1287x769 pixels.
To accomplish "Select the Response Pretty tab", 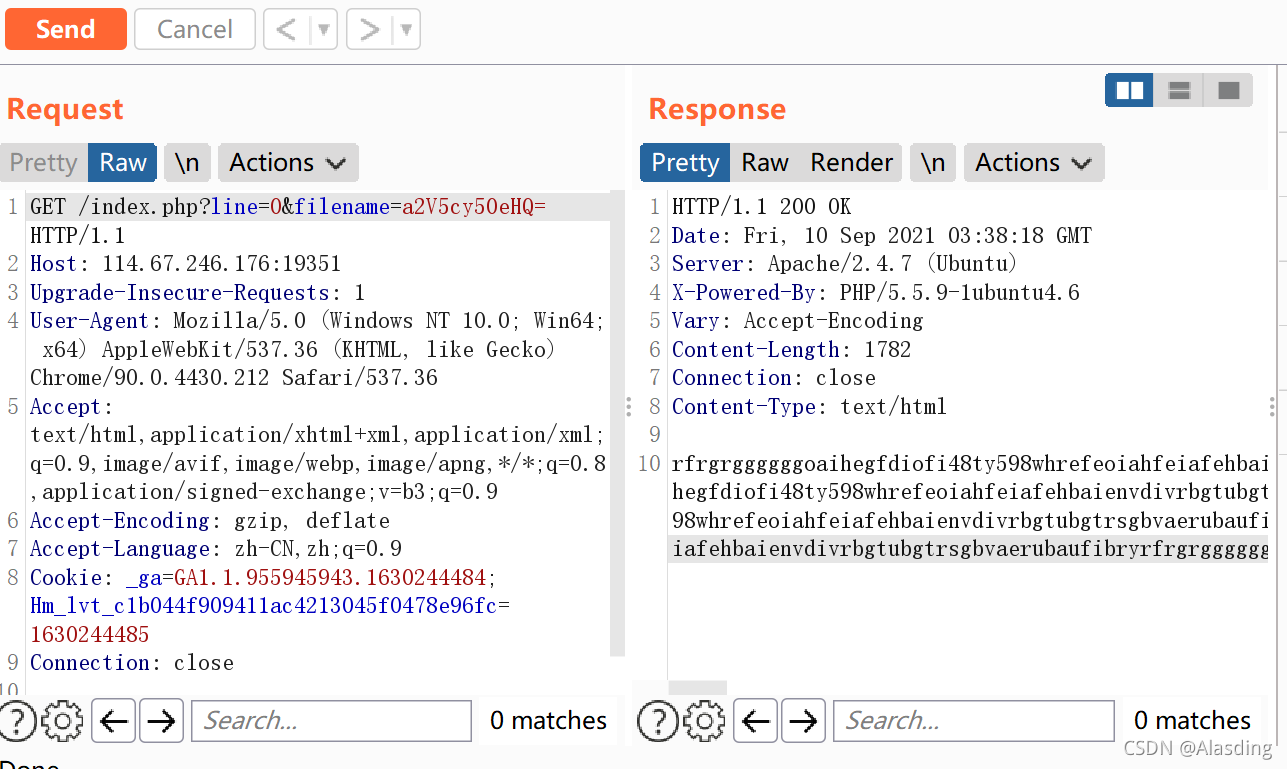I will coord(685,162).
